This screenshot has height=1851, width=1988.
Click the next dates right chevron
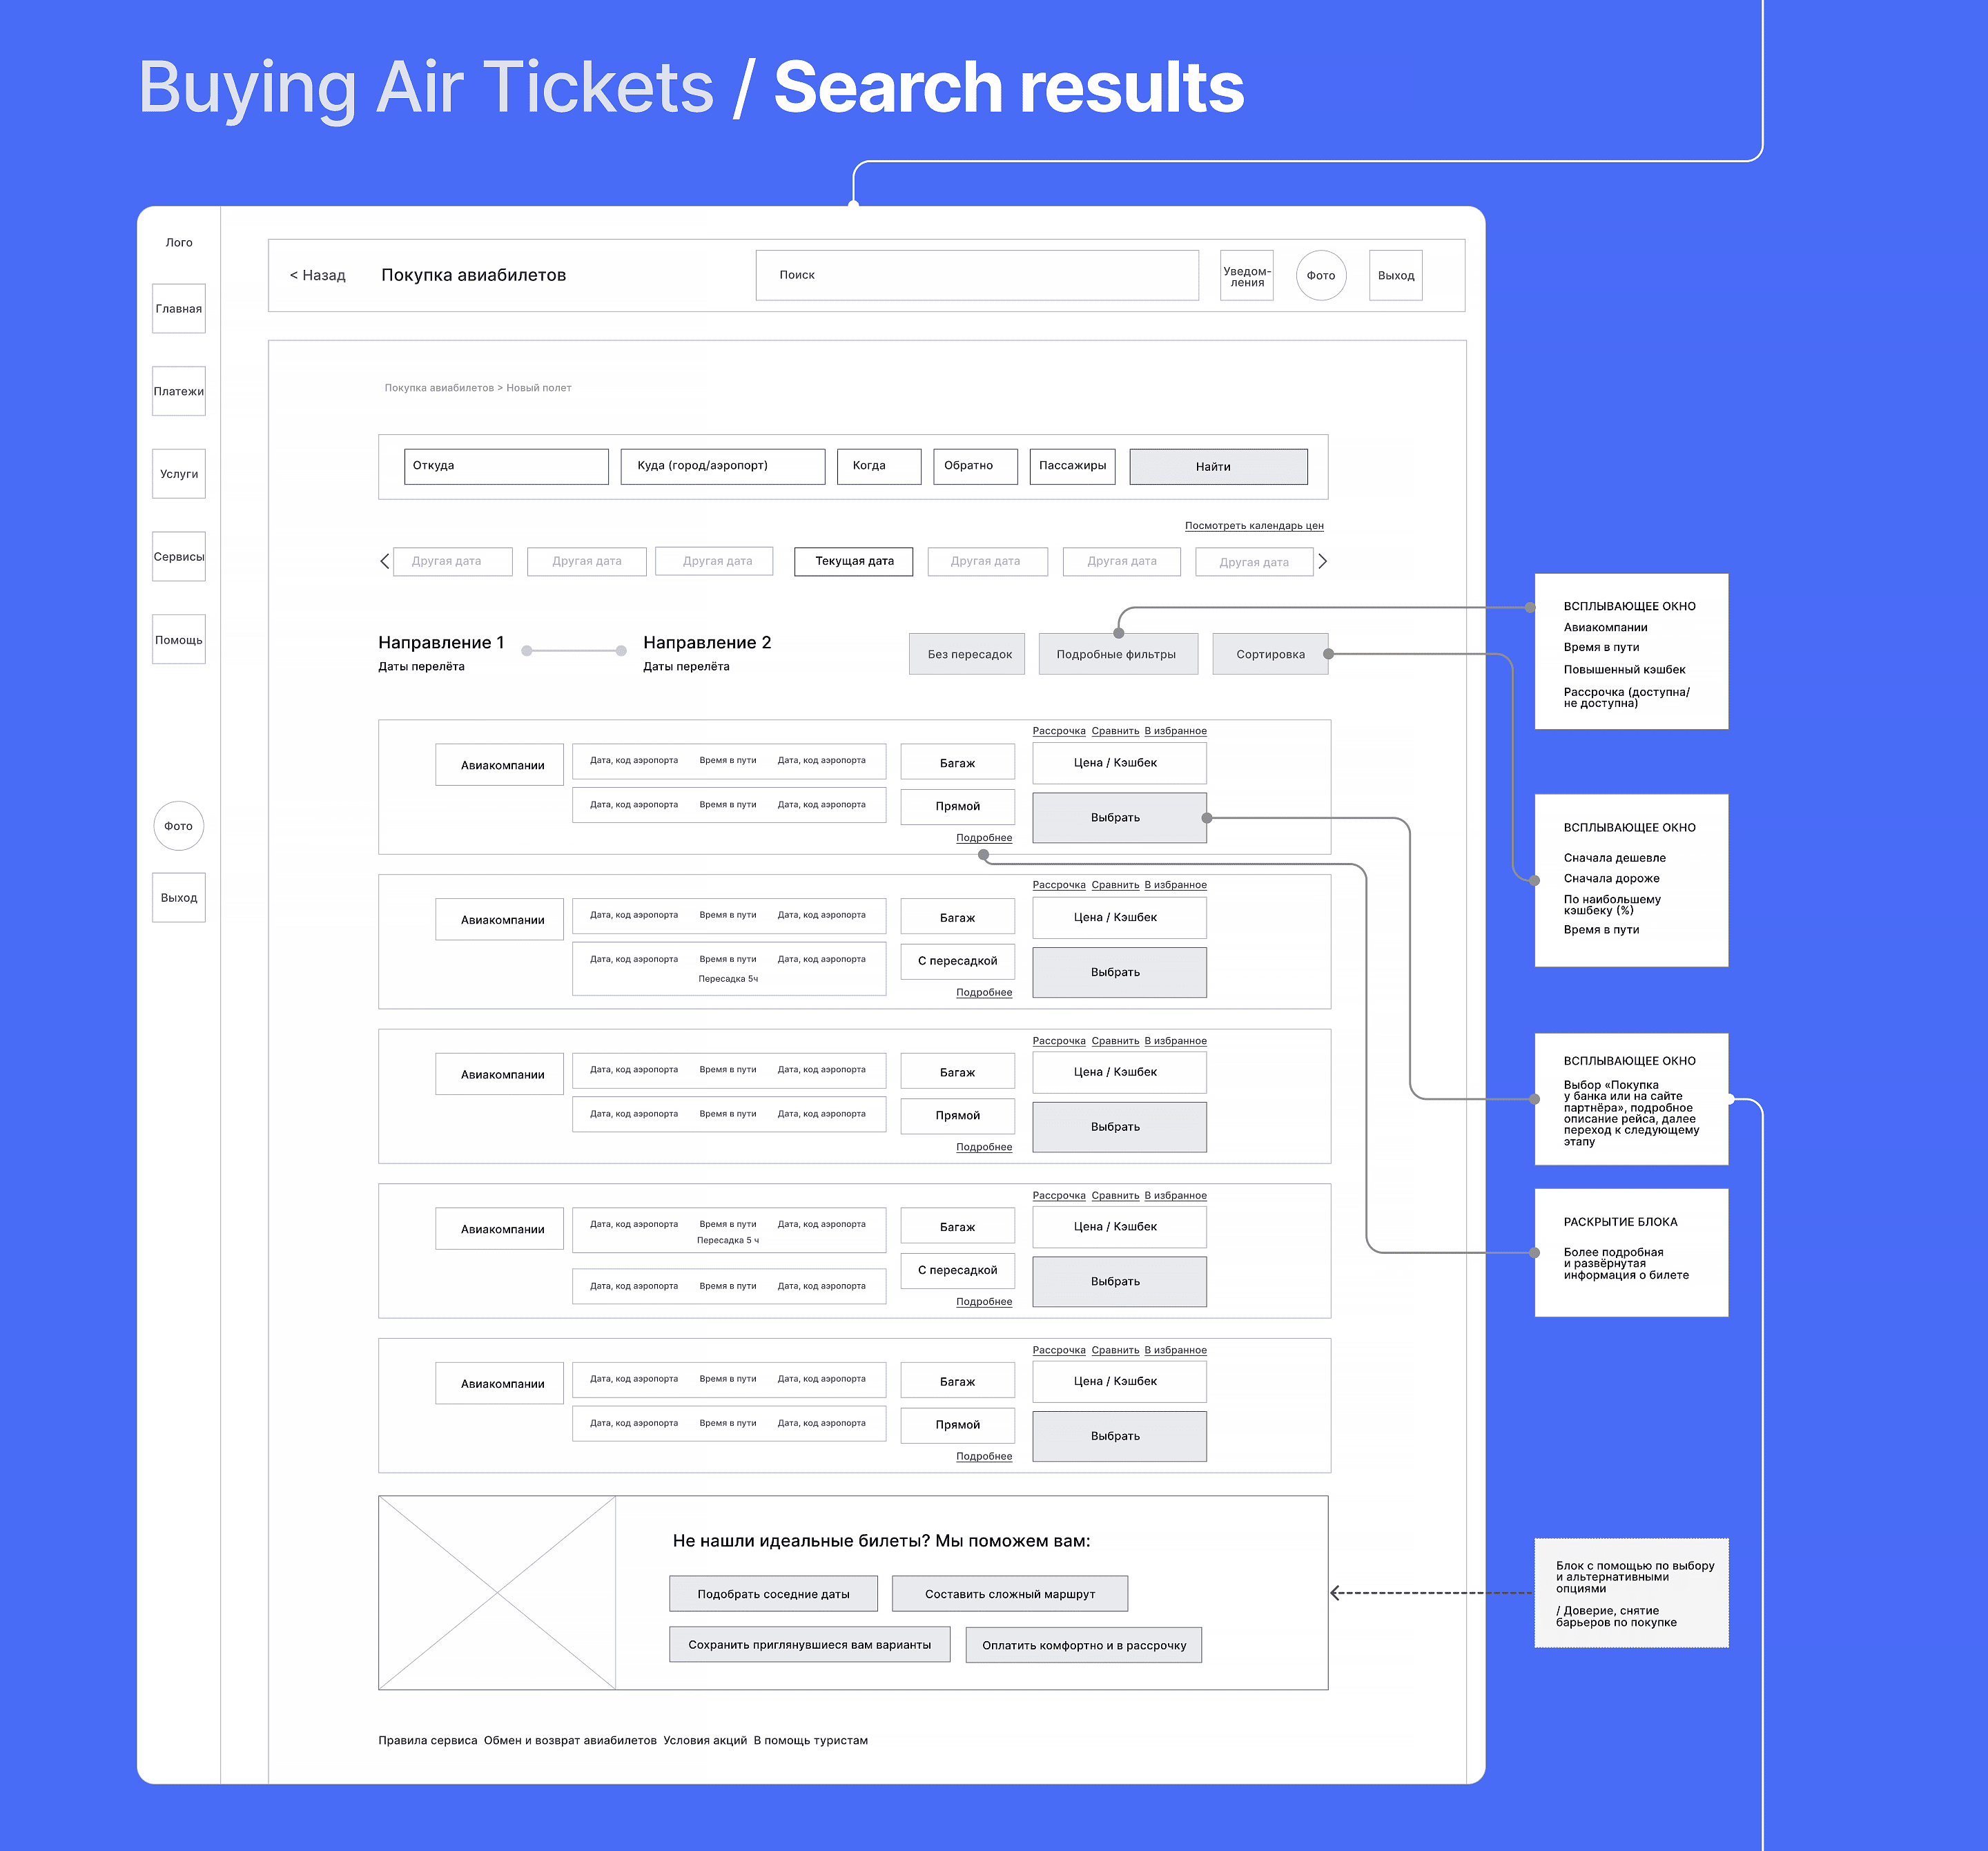point(1322,562)
